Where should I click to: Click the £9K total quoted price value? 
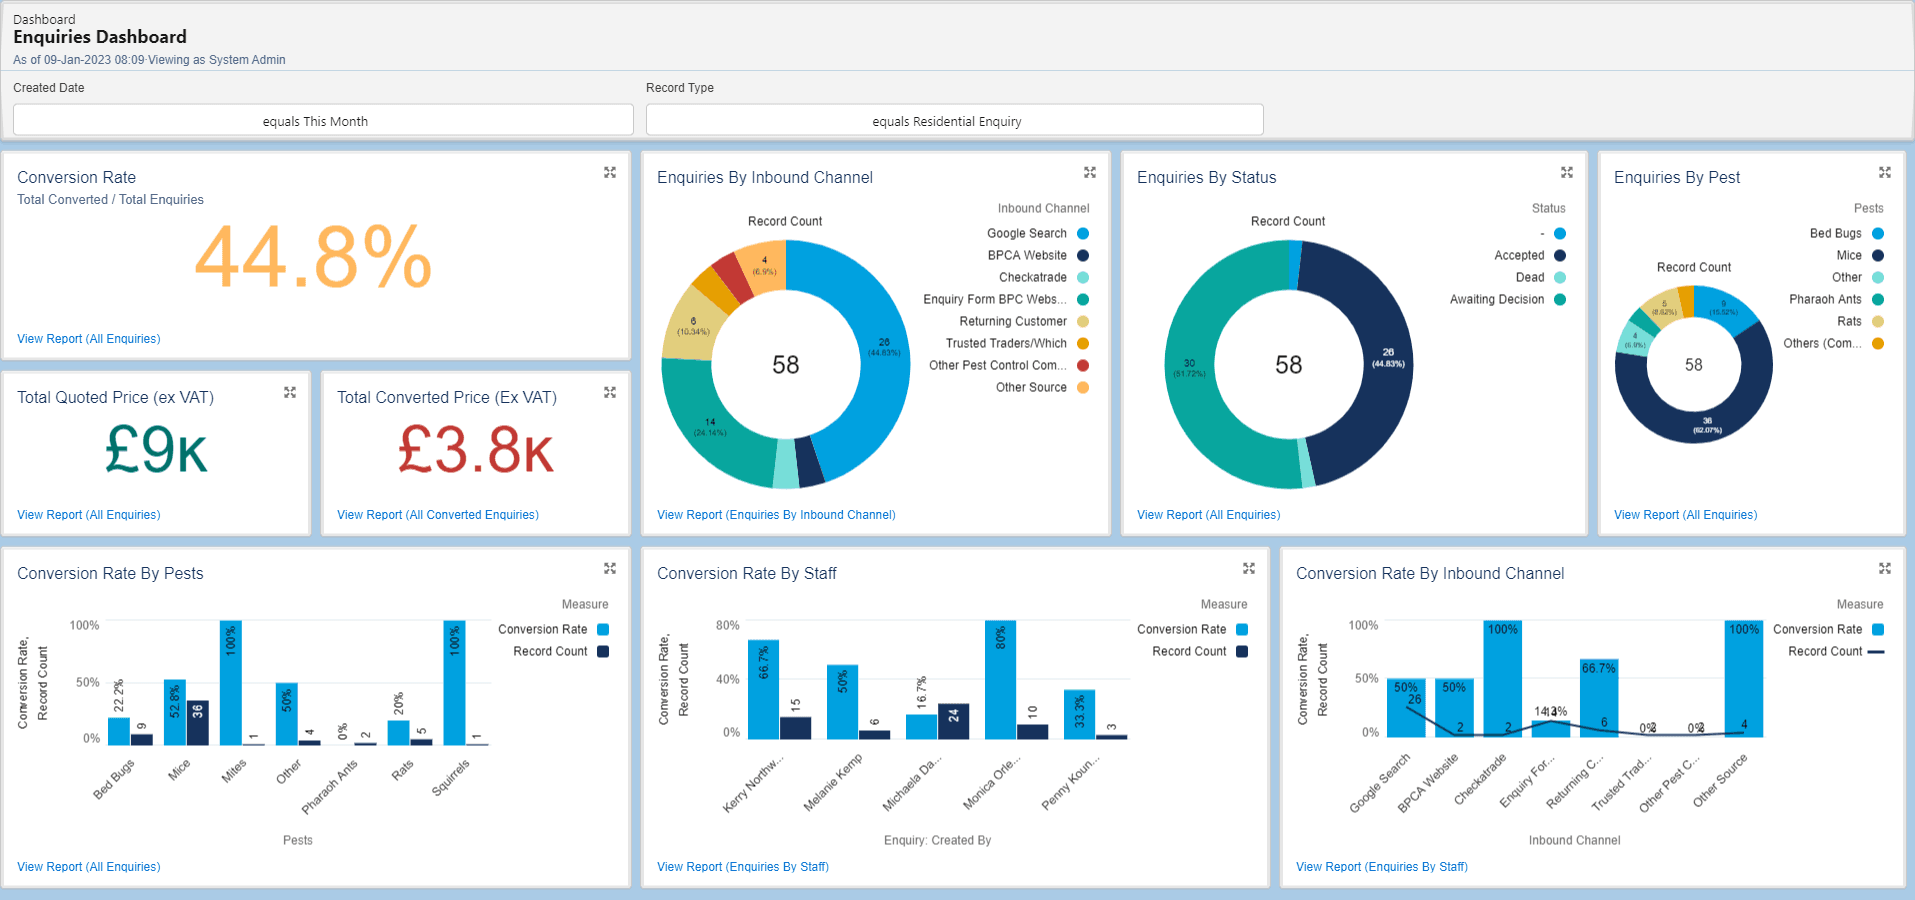[x=156, y=449]
